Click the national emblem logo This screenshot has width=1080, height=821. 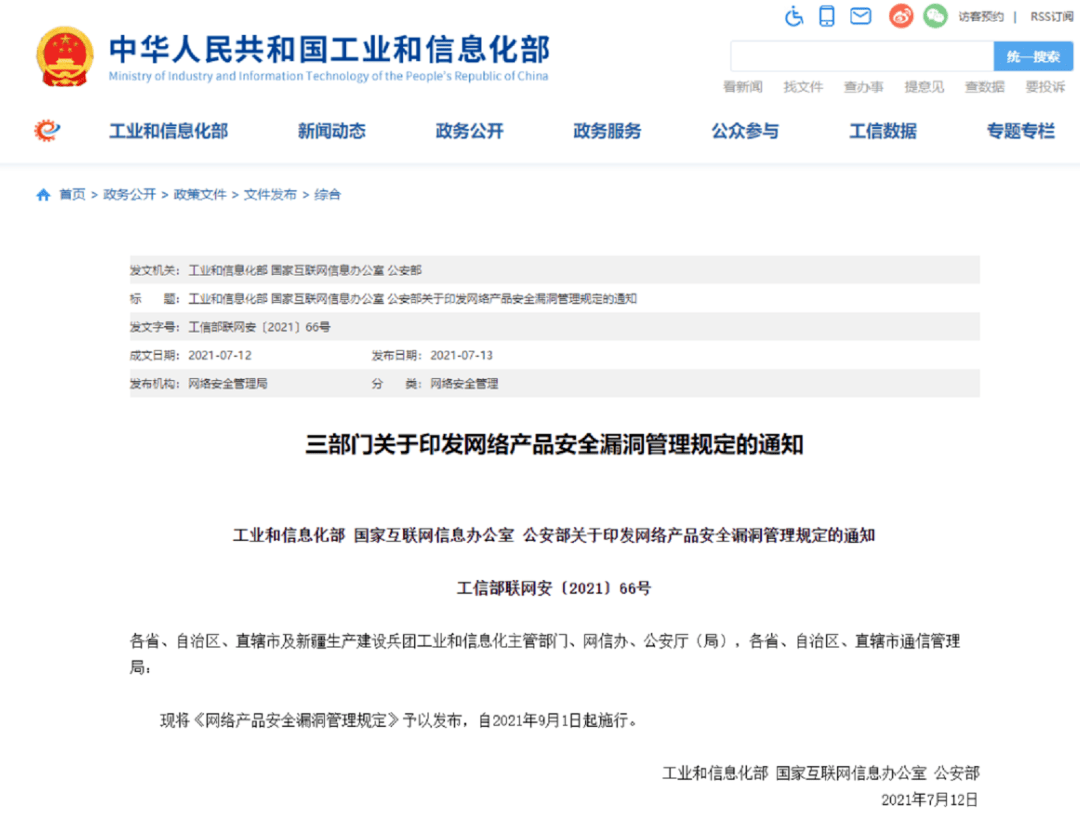coord(65,56)
